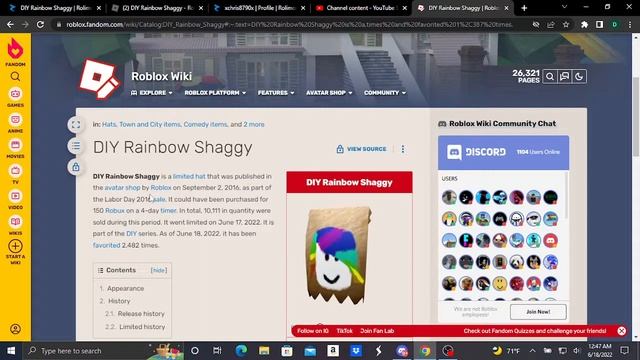Follow the 'avatar shop' link
Screen dimensions: 640x360
tap(122, 188)
